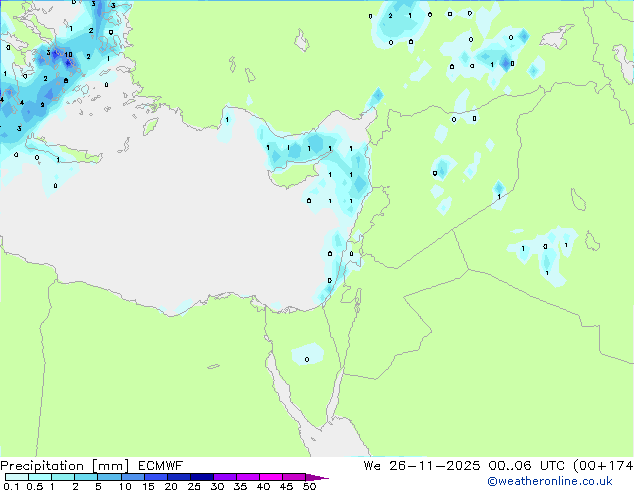Click the bright magenta 40–45 mm legend box
The width and height of the screenshot is (634, 490).
pyautogui.click(x=271, y=477)
